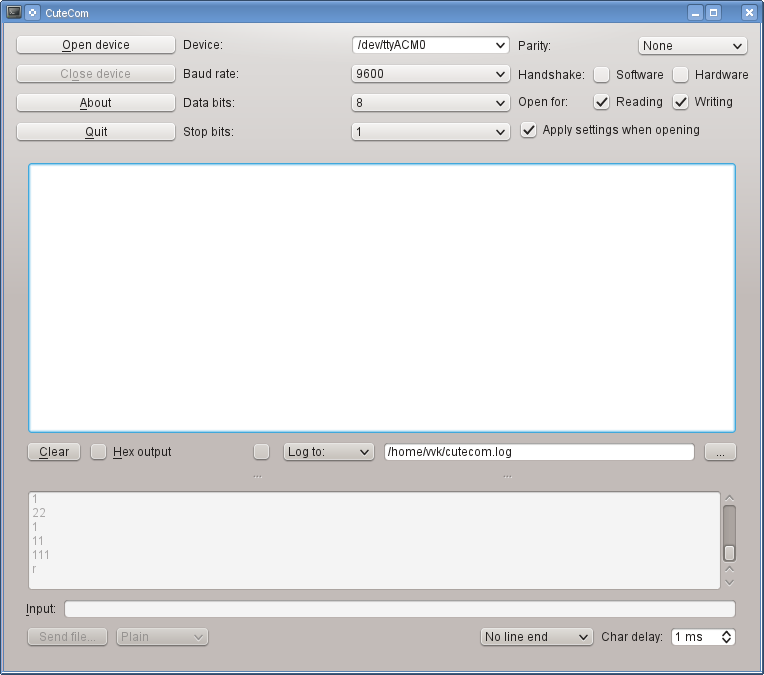The width and height of the screenshot is (764, 675).
Task: Change the No line end dropdown
Action: point(536,637)
